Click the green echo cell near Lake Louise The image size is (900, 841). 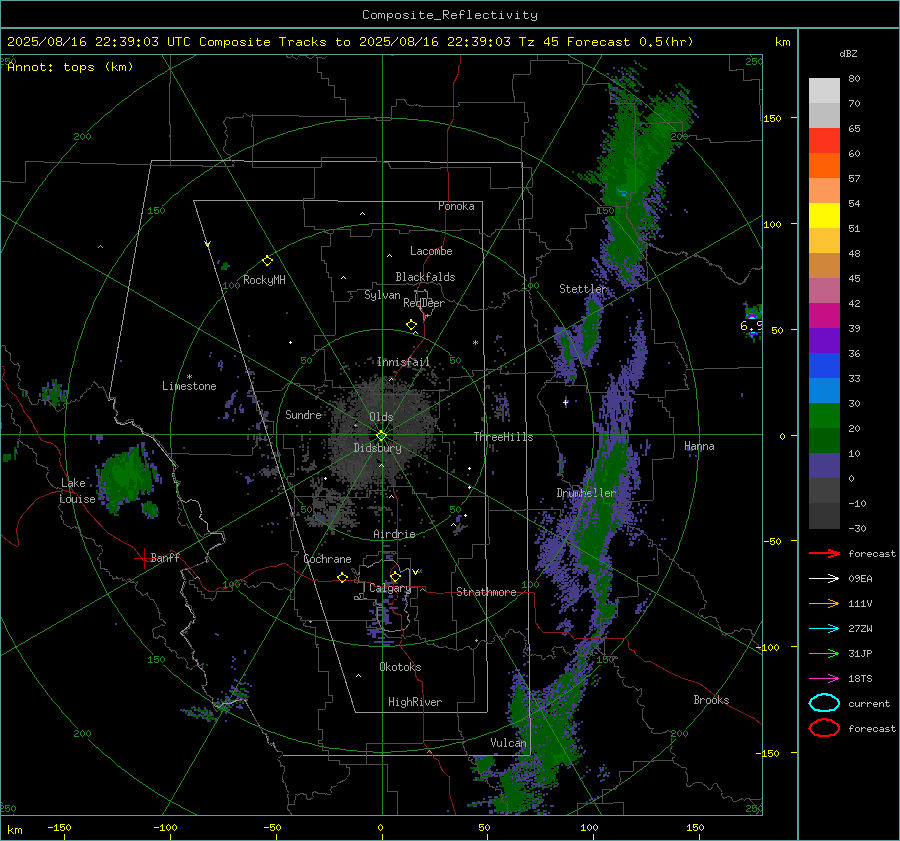click(x=125, y=478)
